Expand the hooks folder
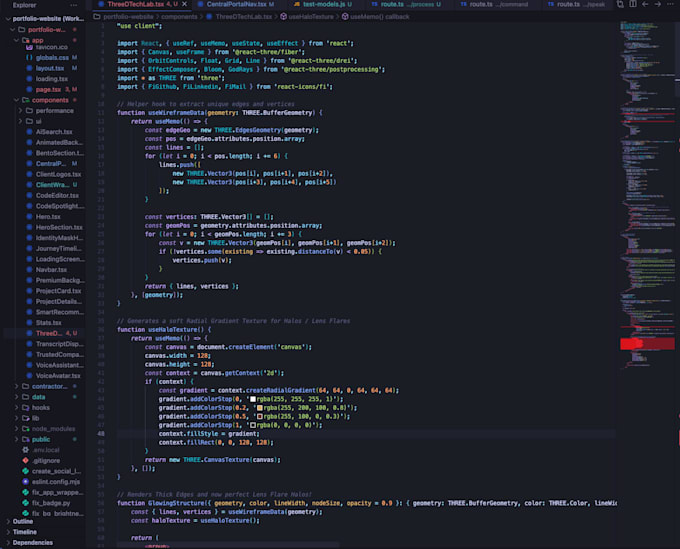680x549 pixels. [16, 407]
